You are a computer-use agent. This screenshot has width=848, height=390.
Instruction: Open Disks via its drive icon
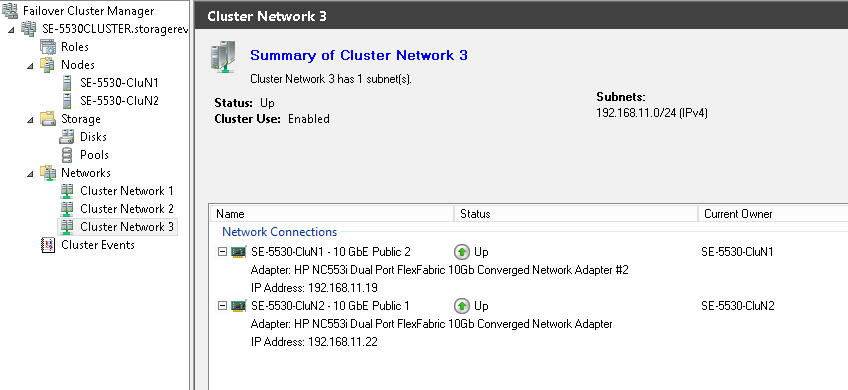[x=67, y=137]
